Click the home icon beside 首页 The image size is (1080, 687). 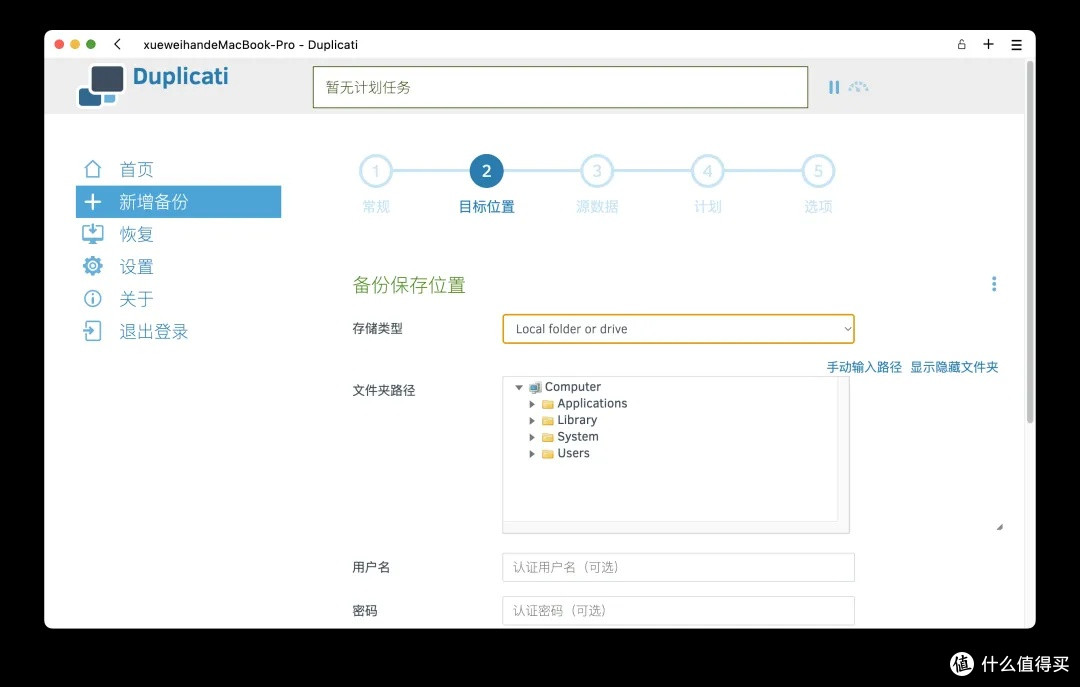point(92,169)
